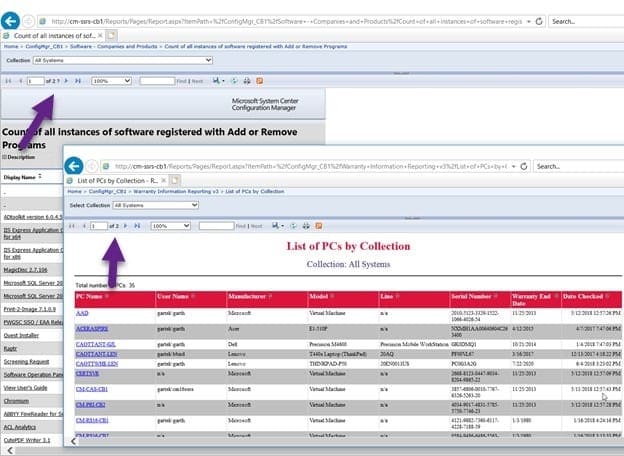Close the 'List of PCs by Collection' tab

[x=164, y=180]
